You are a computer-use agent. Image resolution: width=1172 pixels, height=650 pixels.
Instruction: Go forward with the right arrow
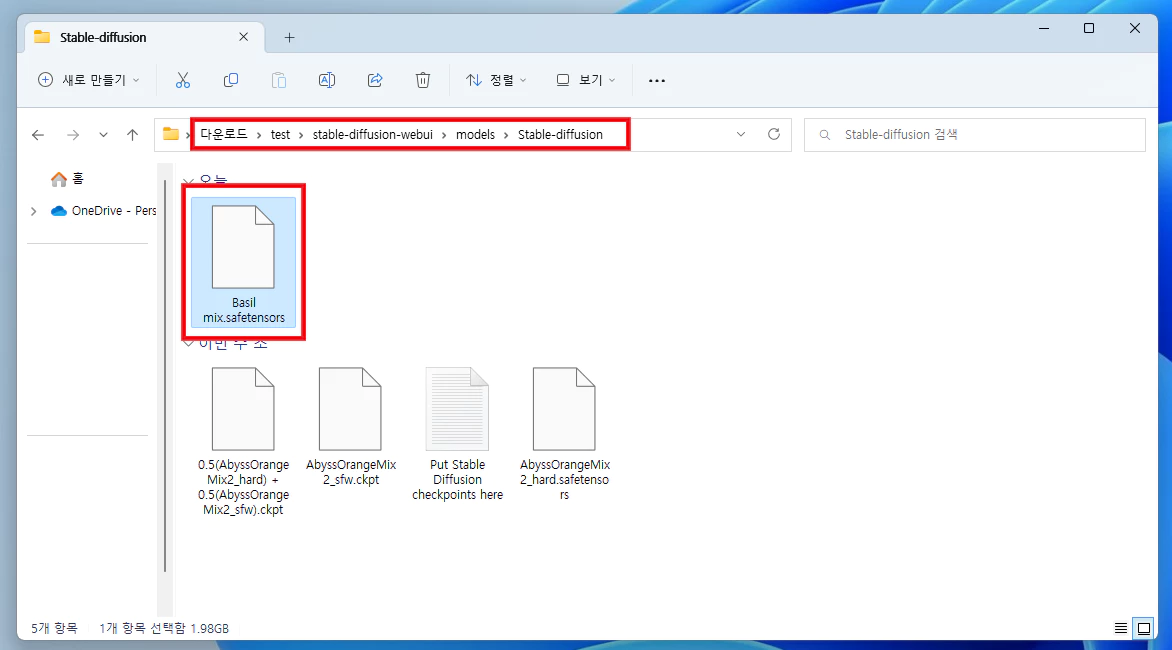(73, 134)
